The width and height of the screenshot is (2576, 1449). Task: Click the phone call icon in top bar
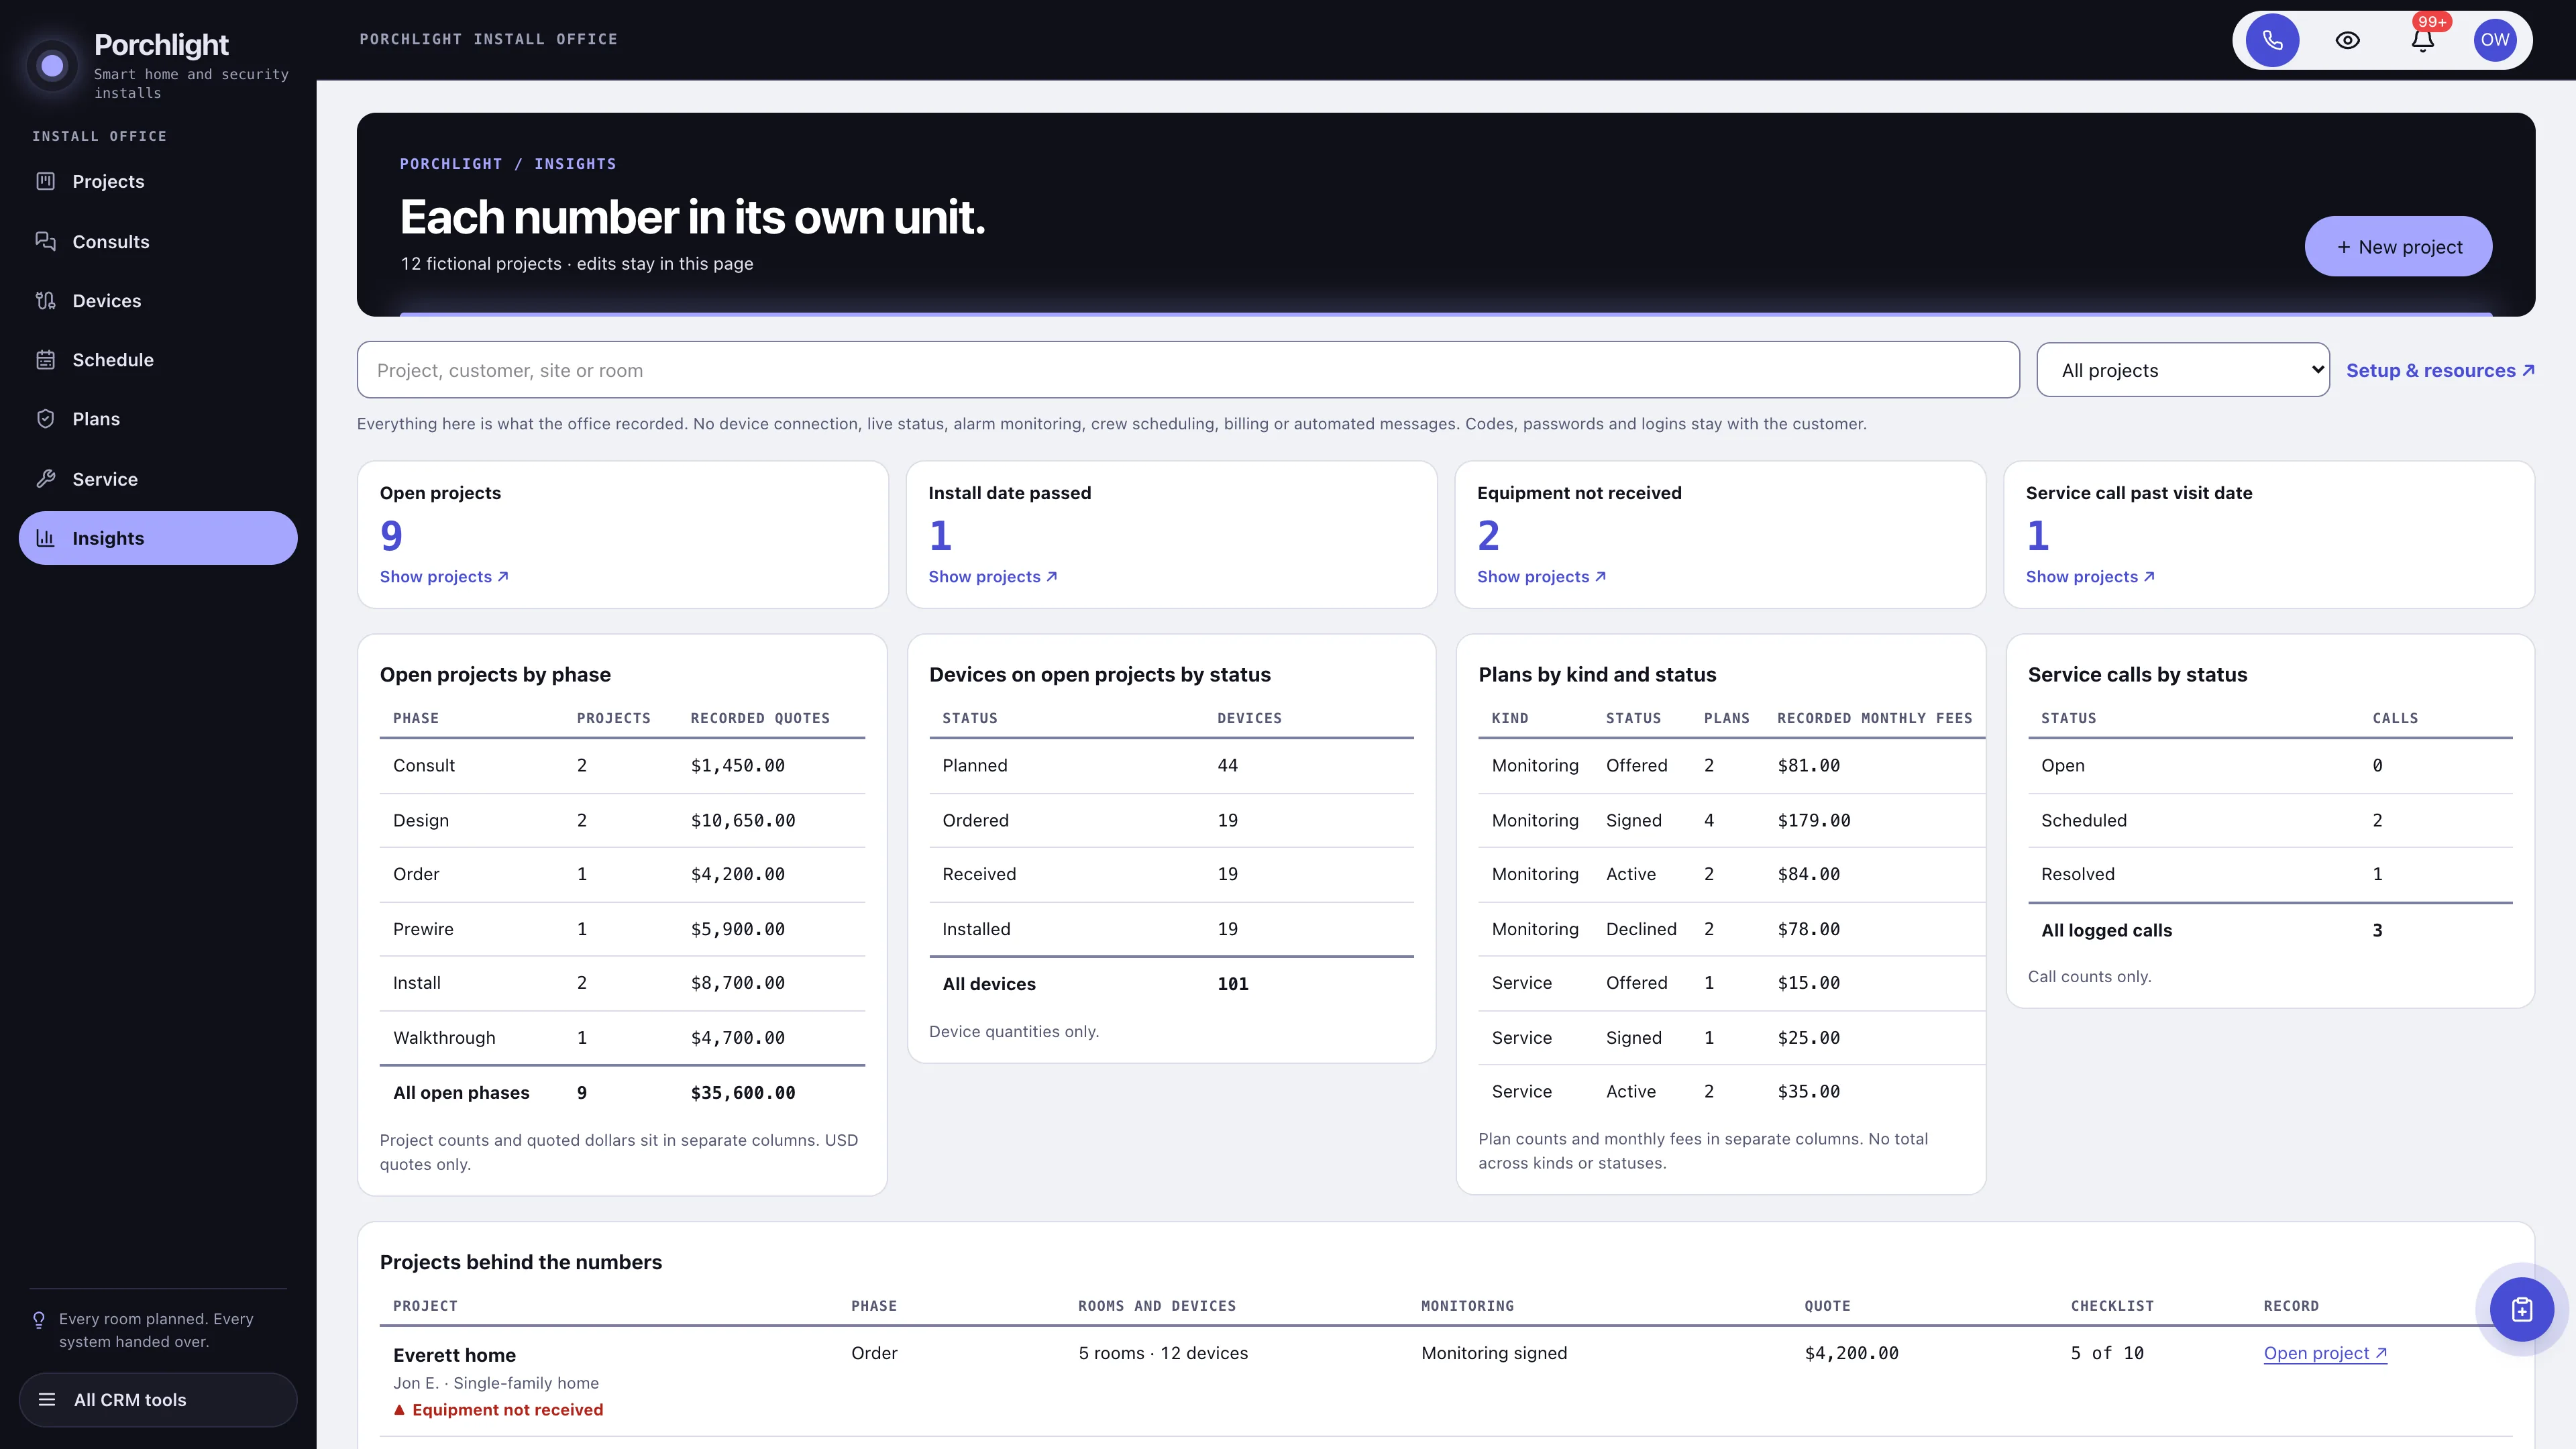point(2272,40)
